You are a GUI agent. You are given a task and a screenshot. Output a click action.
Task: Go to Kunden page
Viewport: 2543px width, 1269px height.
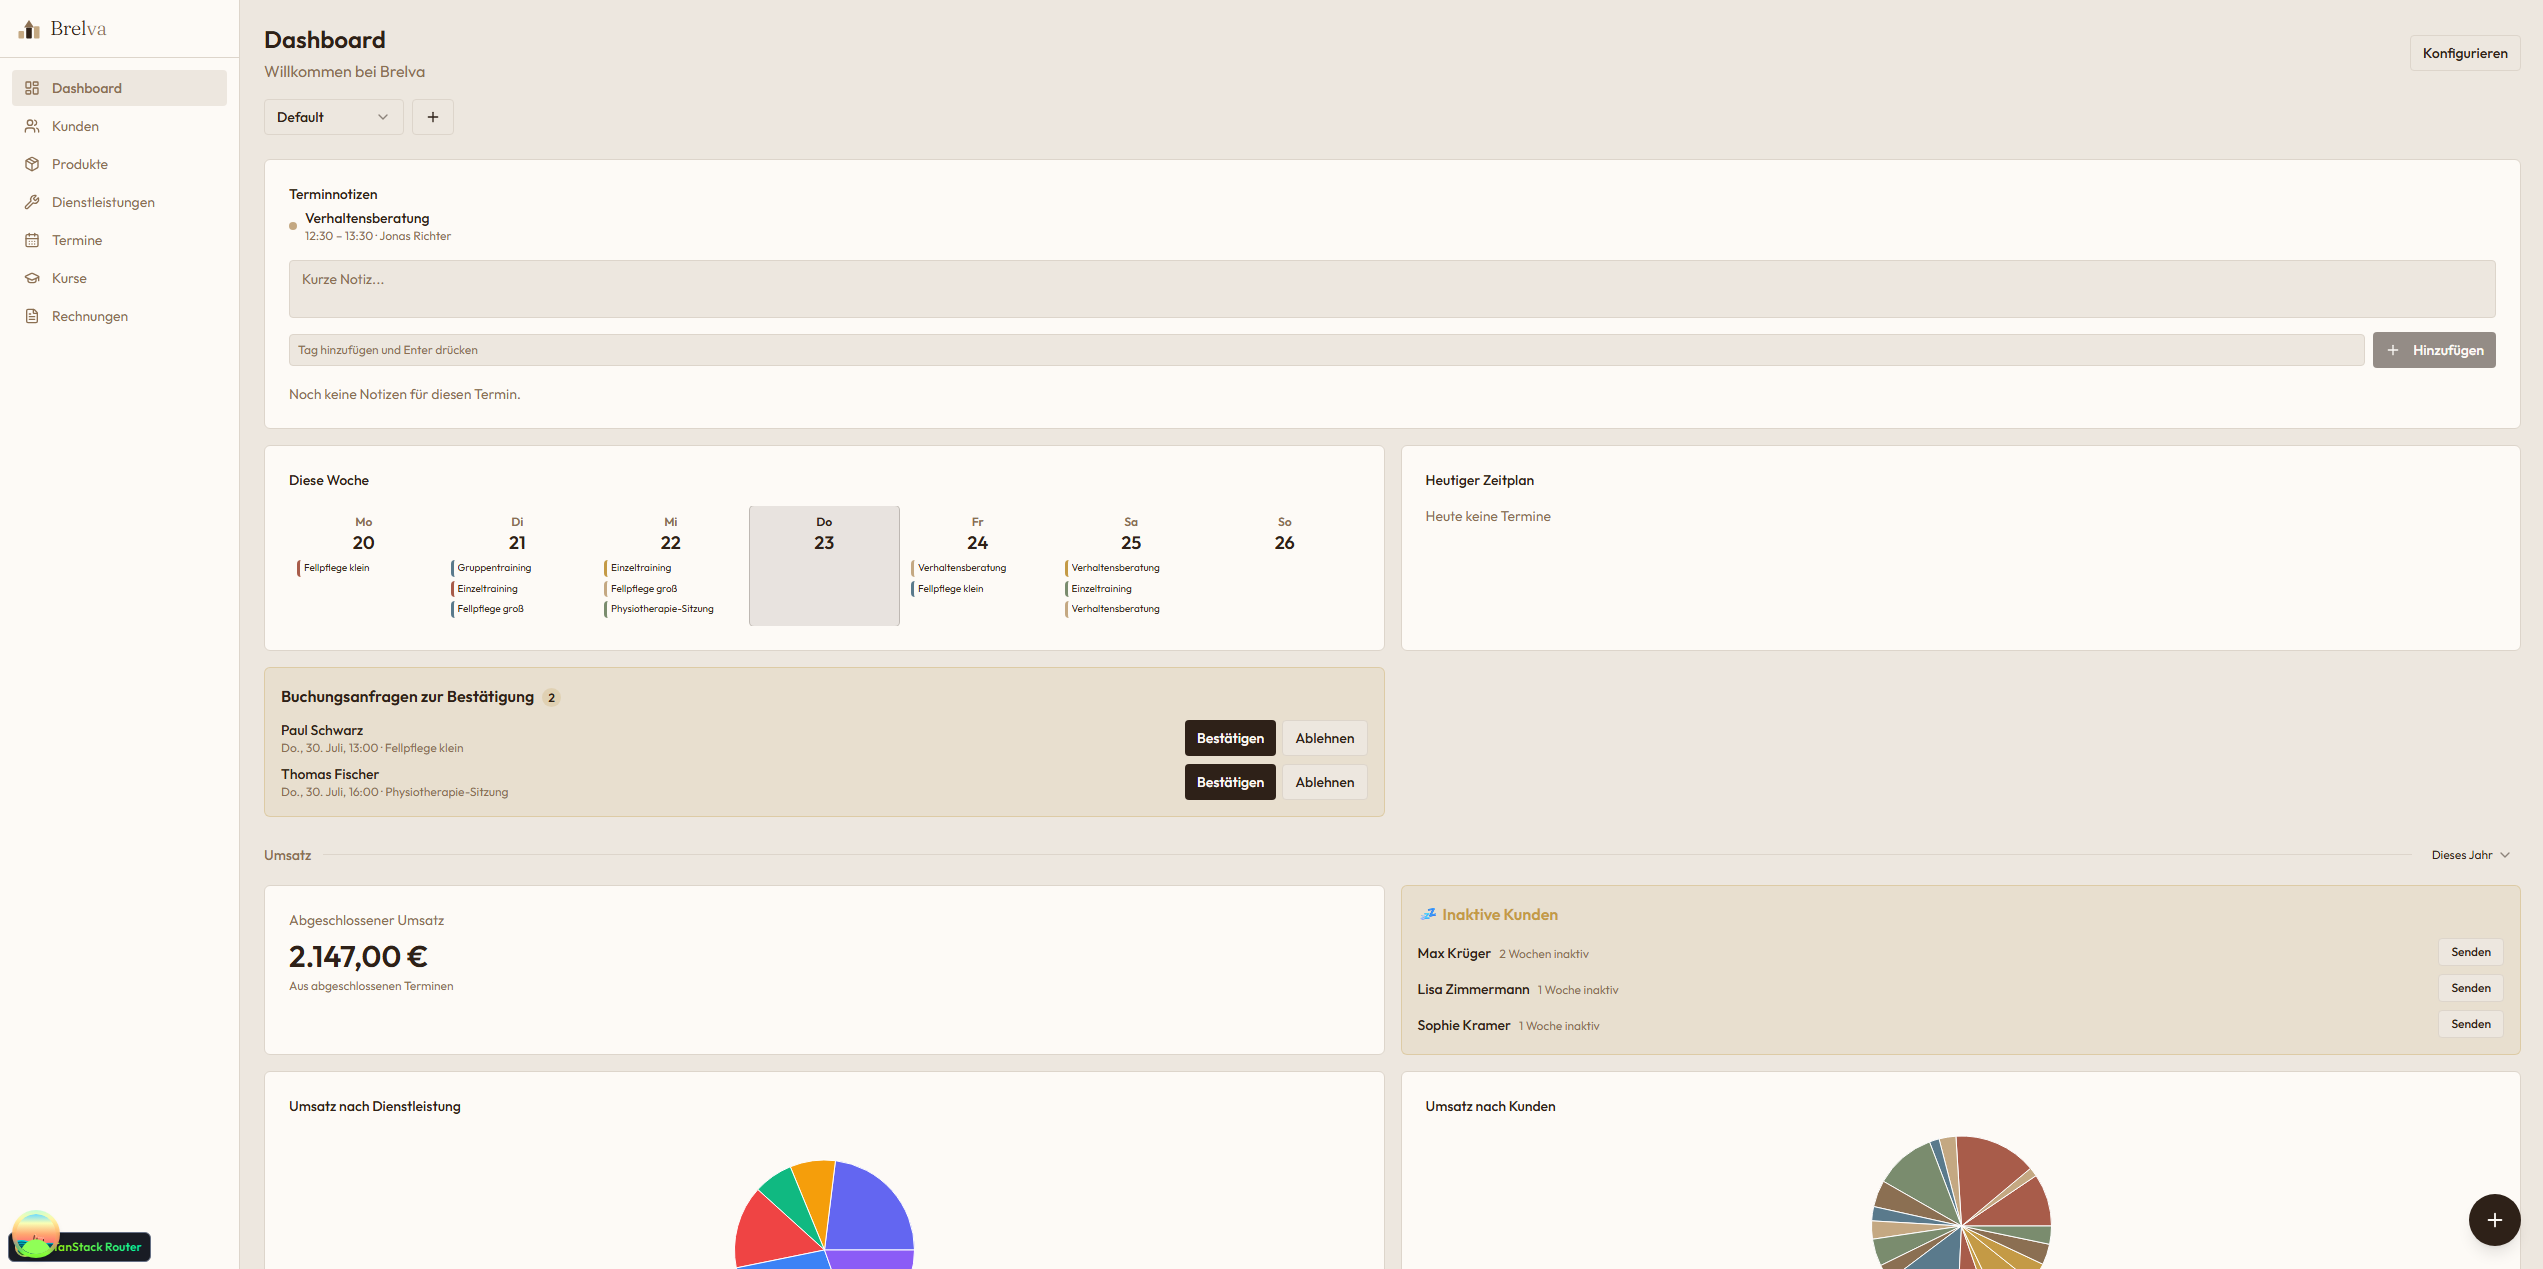[119, 126]
